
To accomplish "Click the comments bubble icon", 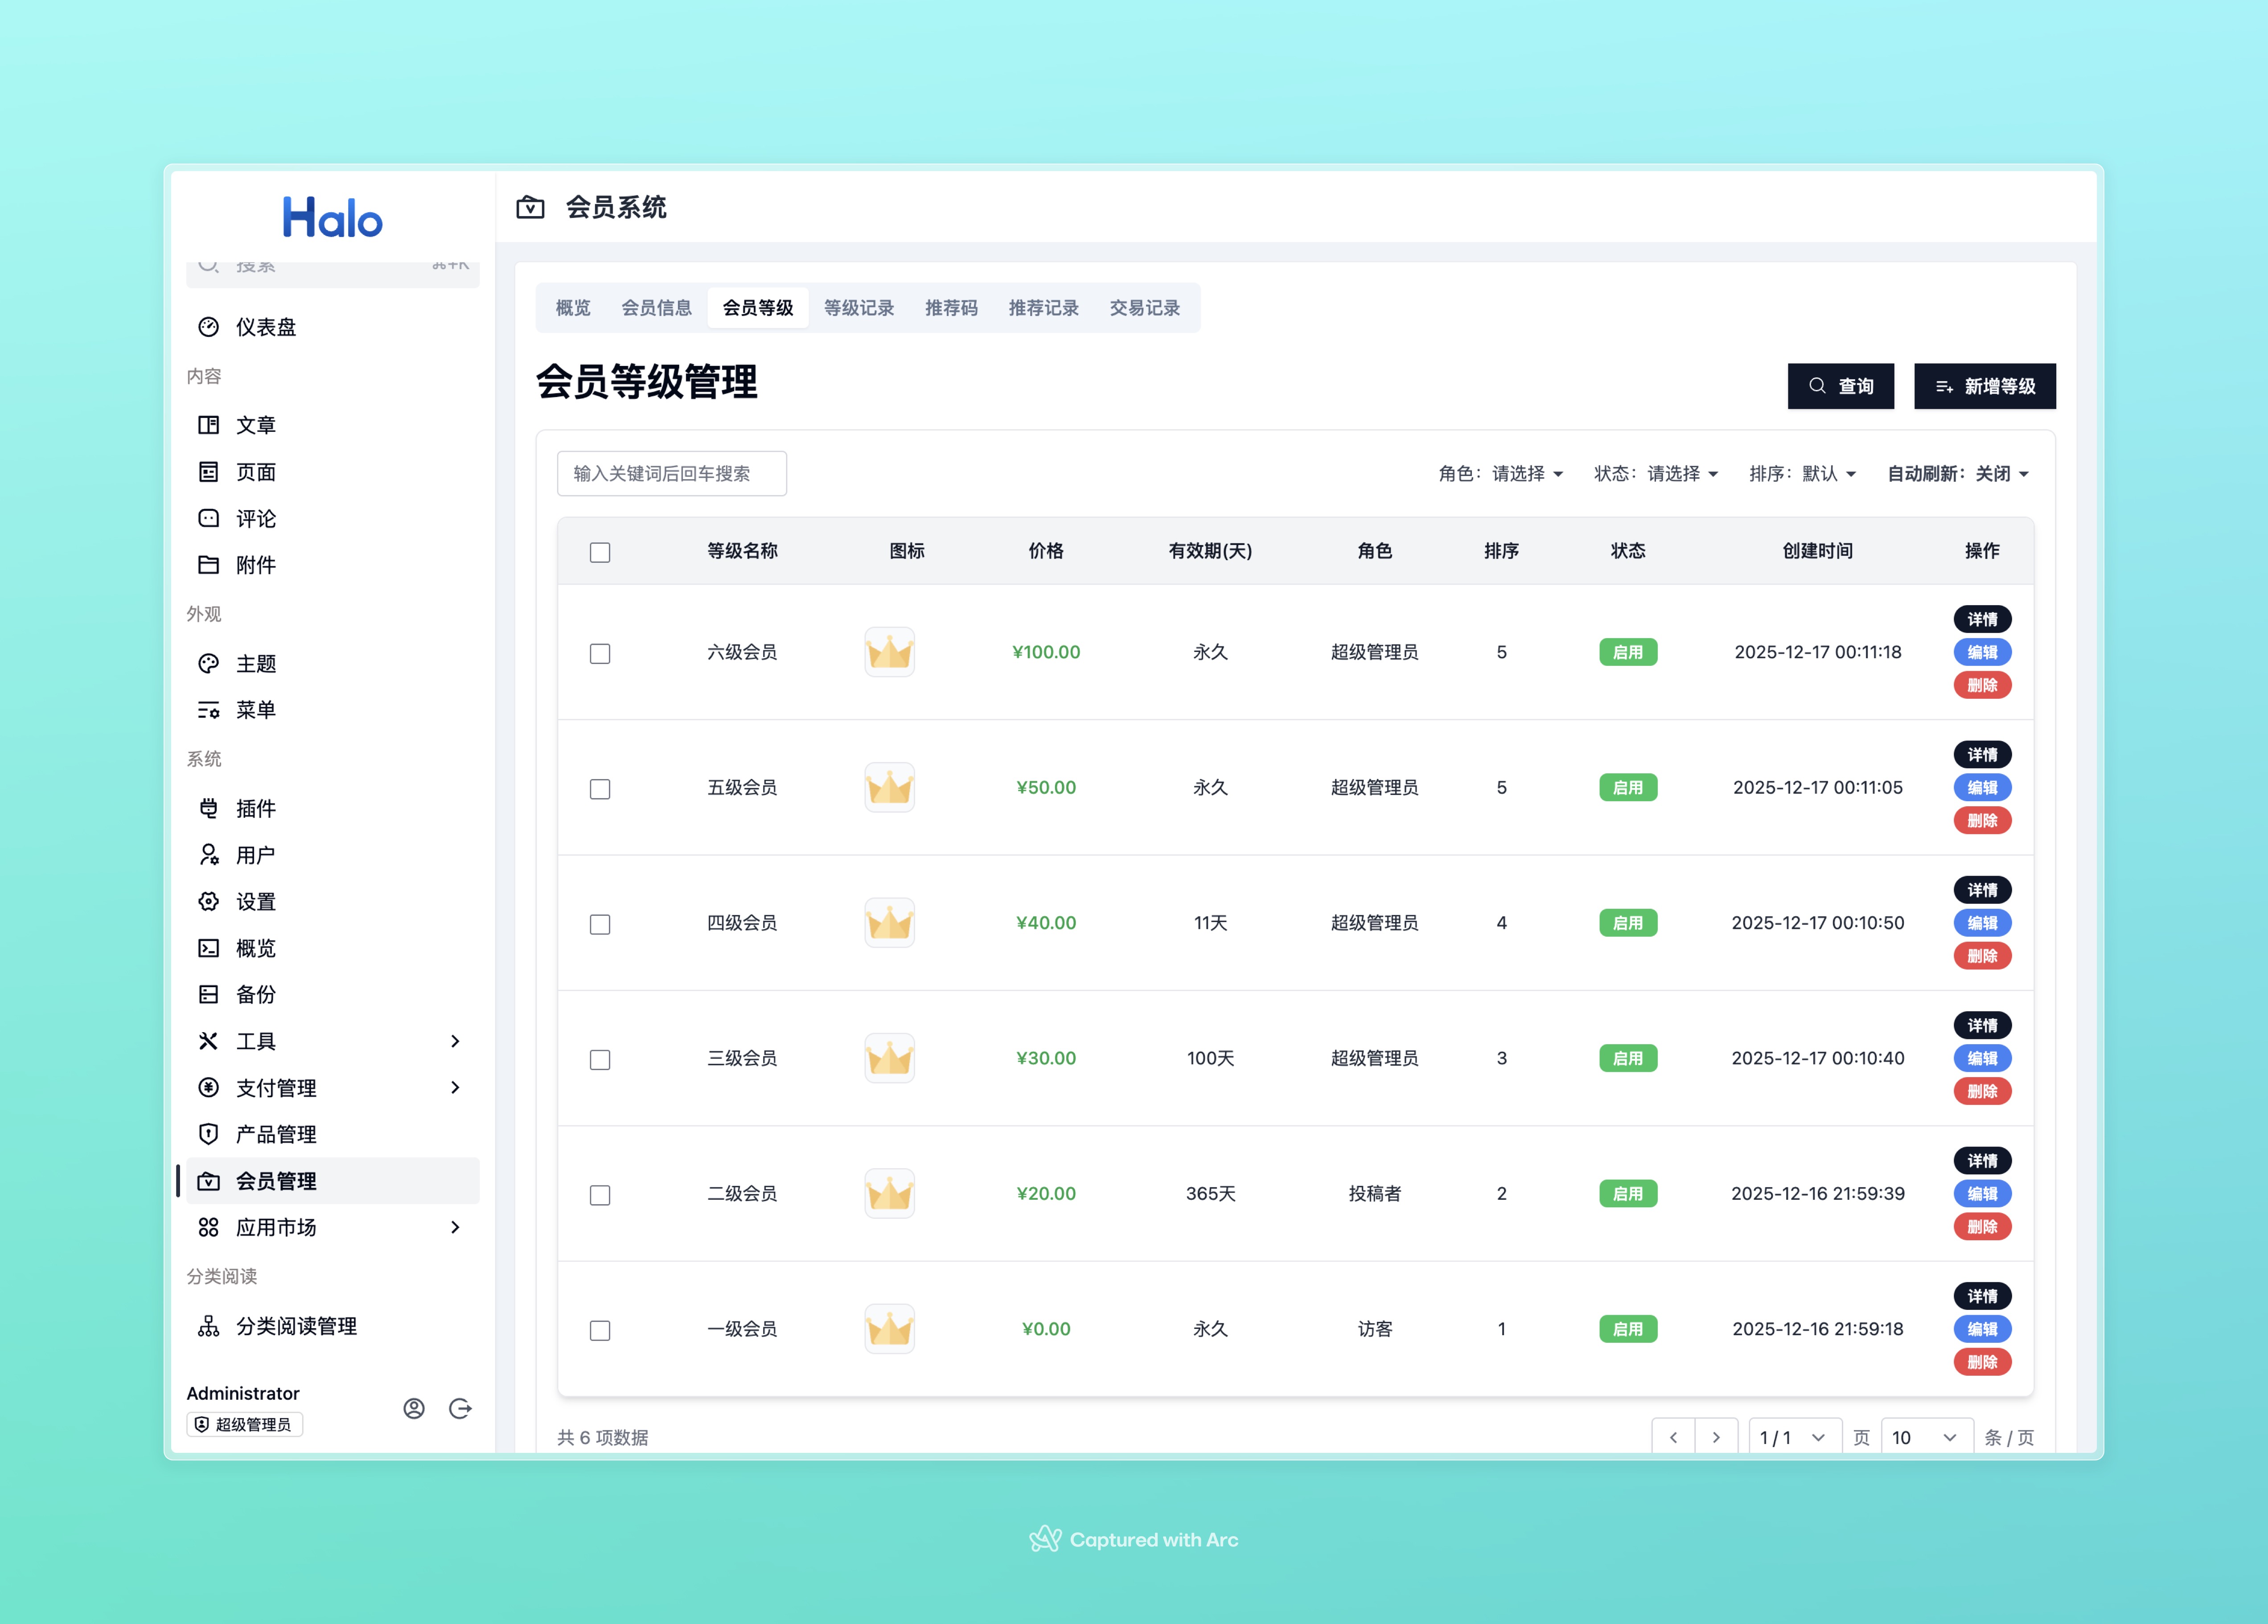I will coord(208,518).
